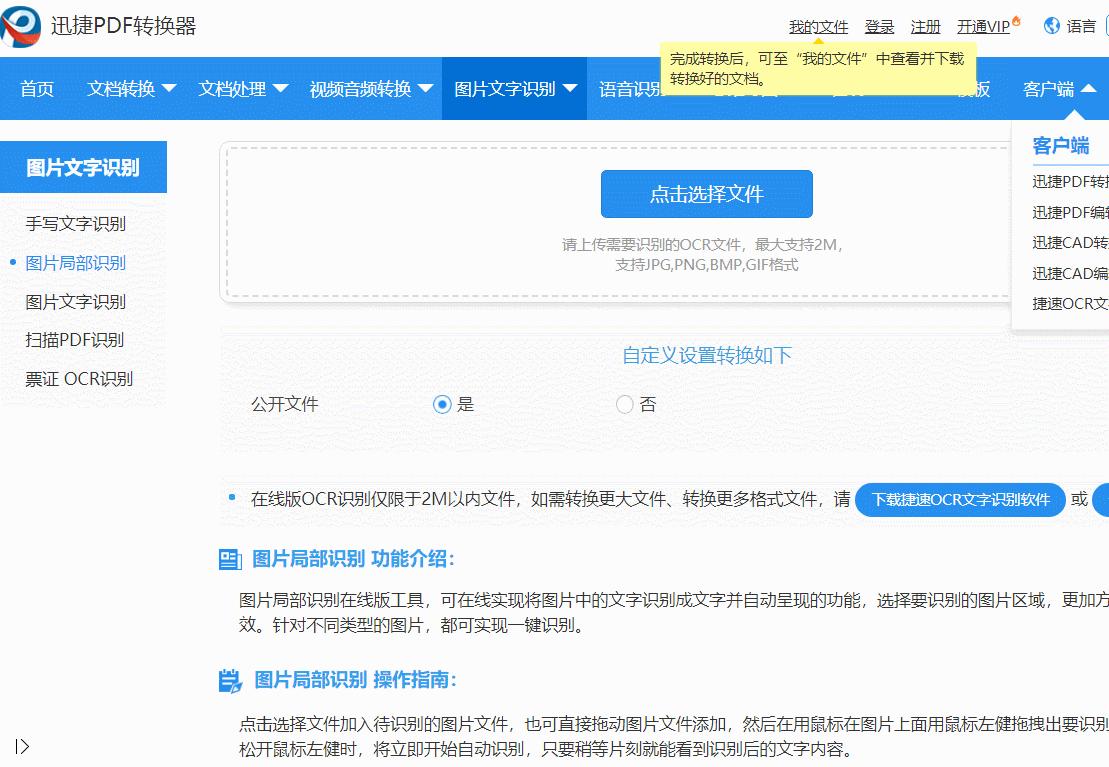1109x767 pixels.
Task: Click the bullet dot beside 图片局部识别
Action: [x=11, y=263]
